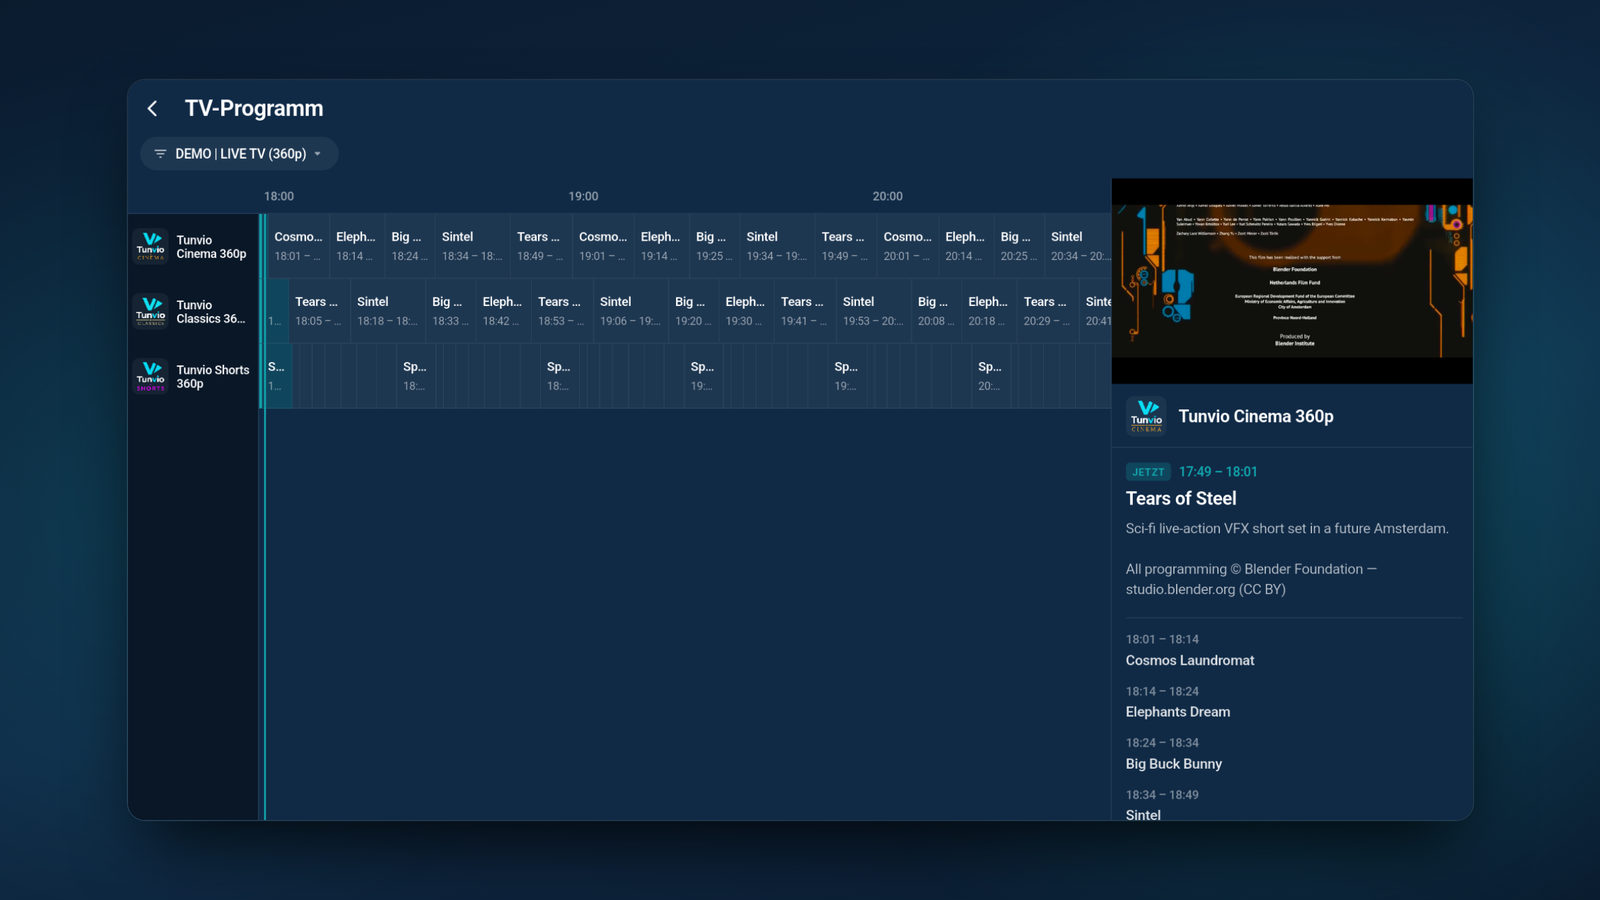This screenshot has height=900, width=1600.
Task: Select Sintel at 18:18 in Classics row
Action: pos(388,311)
